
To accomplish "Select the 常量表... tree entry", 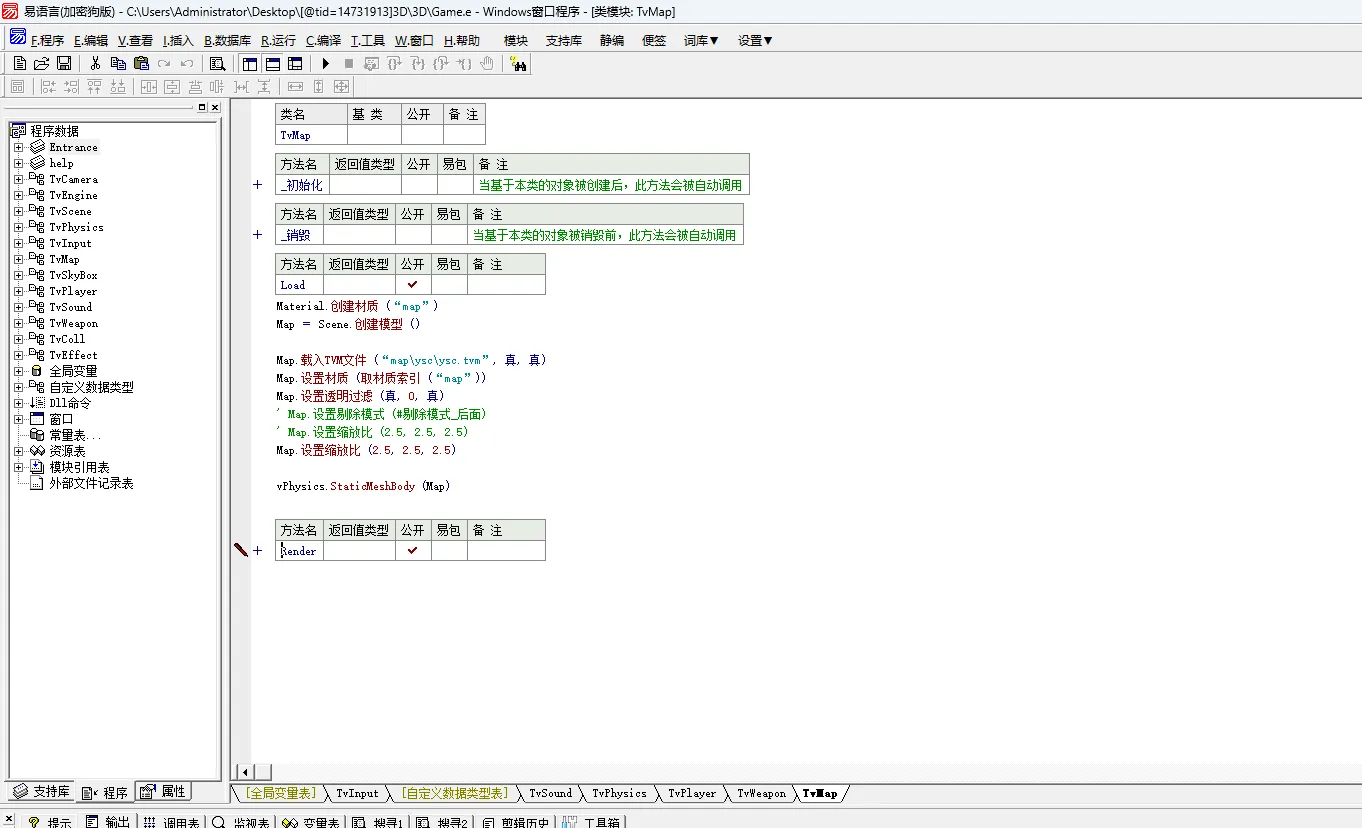I will click(x=75, y=436).
